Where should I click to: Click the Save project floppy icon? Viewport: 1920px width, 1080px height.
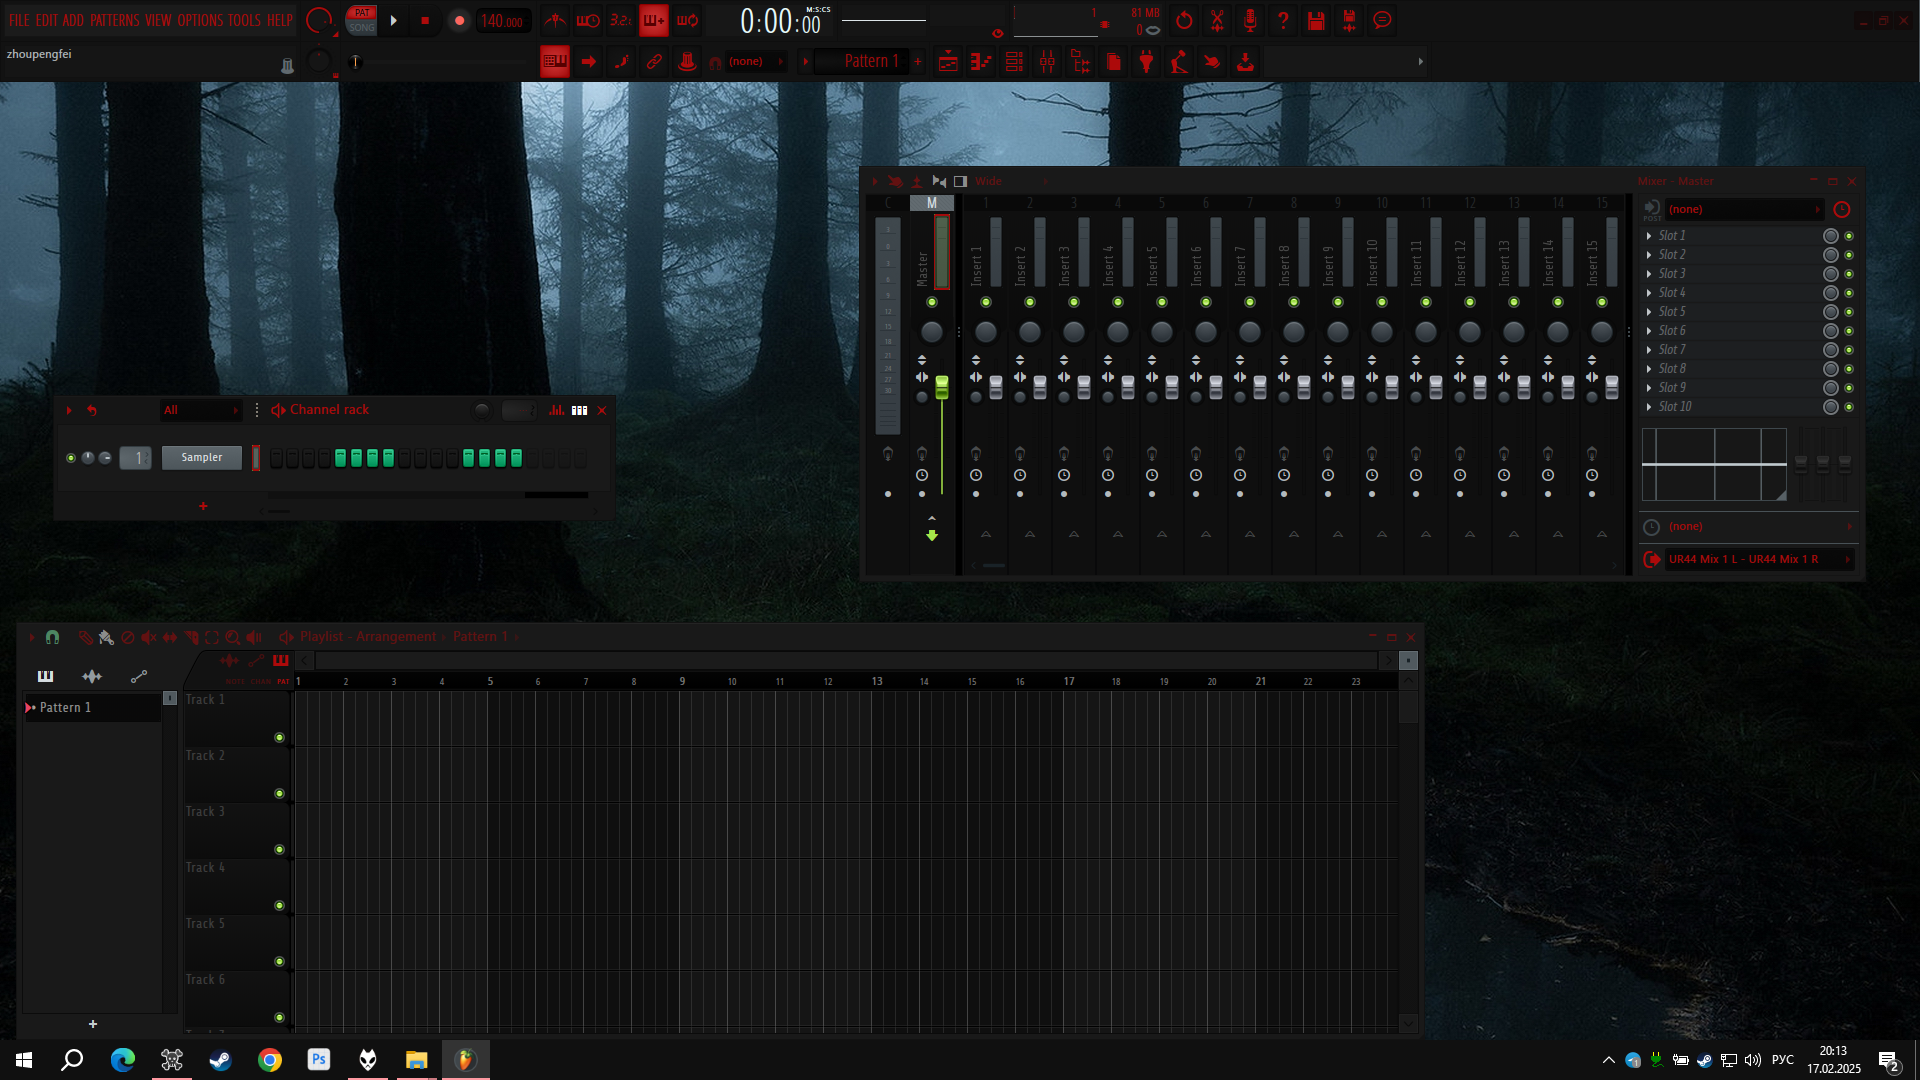point(1316,20)
